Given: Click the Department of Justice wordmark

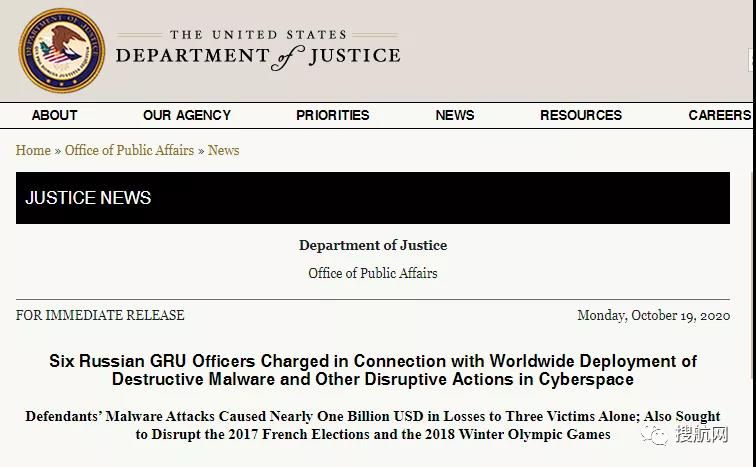Looking at the screenshot, I should pos(258,49).
